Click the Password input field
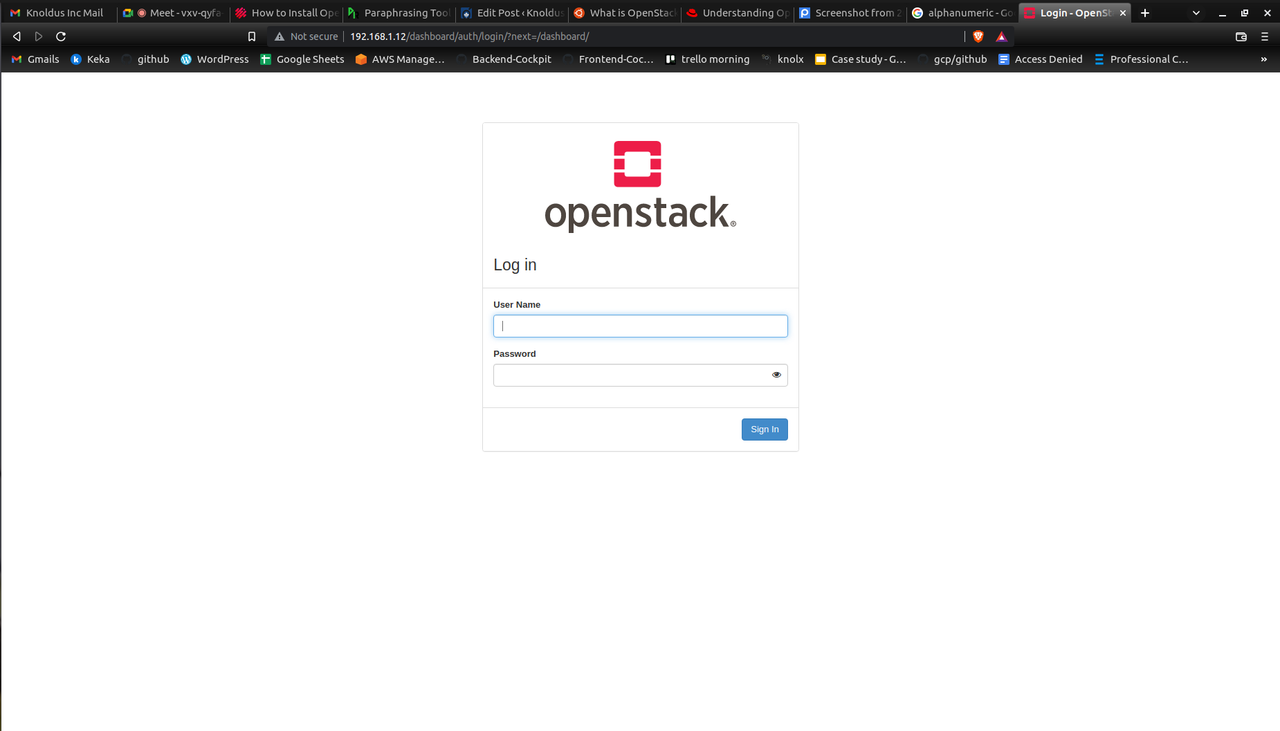Image resolution: width=1280 pixels, height=731 pixels. 640,375
